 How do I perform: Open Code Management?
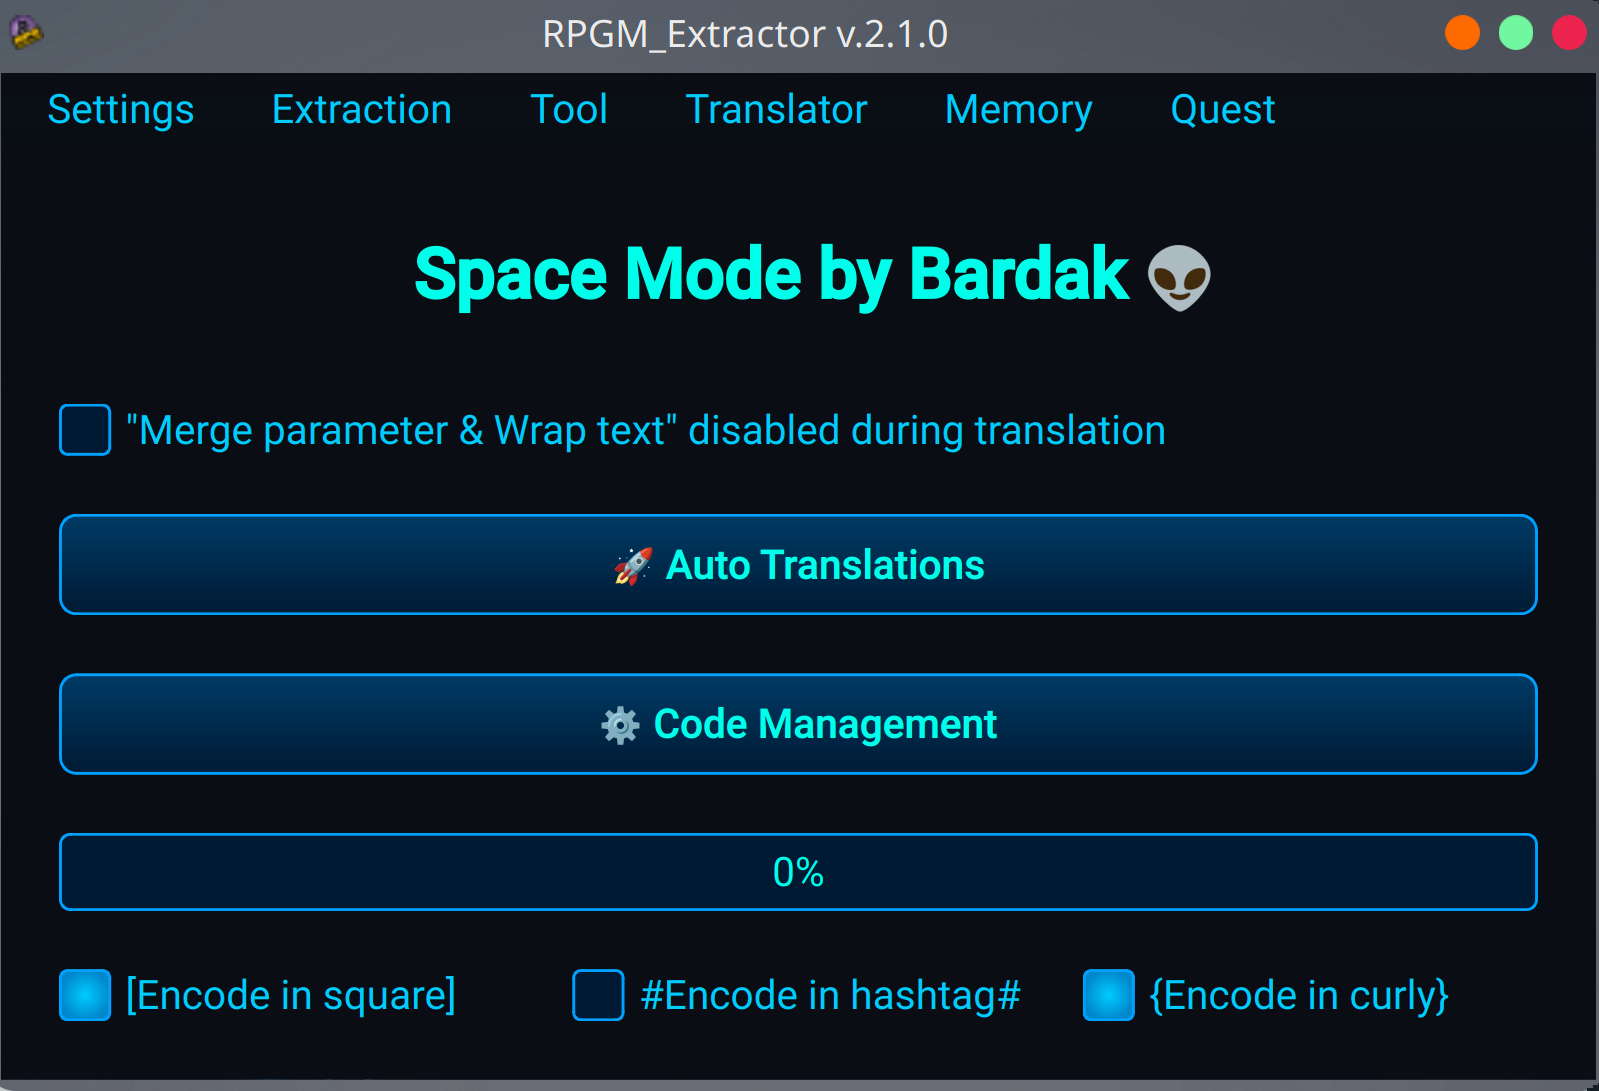click(798, 724)
